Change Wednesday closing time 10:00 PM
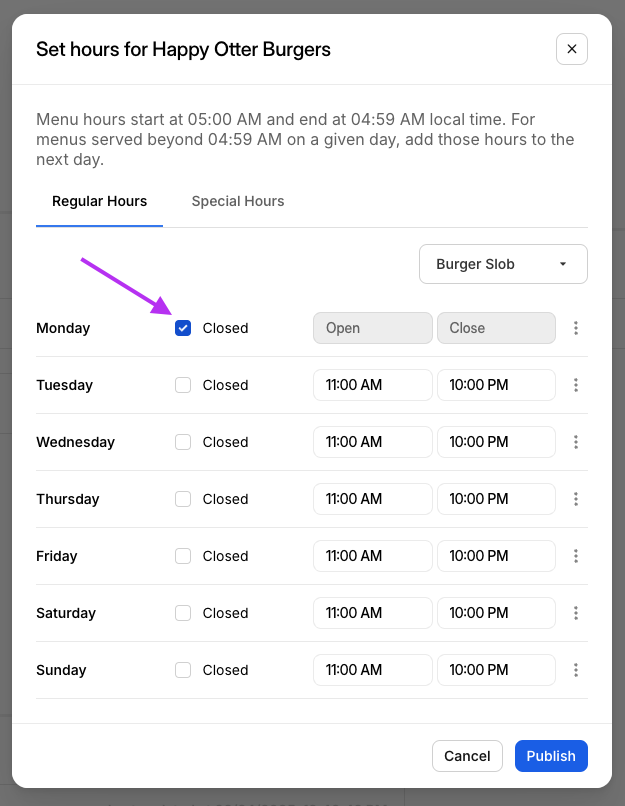625x806 pixels. coord(496,442)
